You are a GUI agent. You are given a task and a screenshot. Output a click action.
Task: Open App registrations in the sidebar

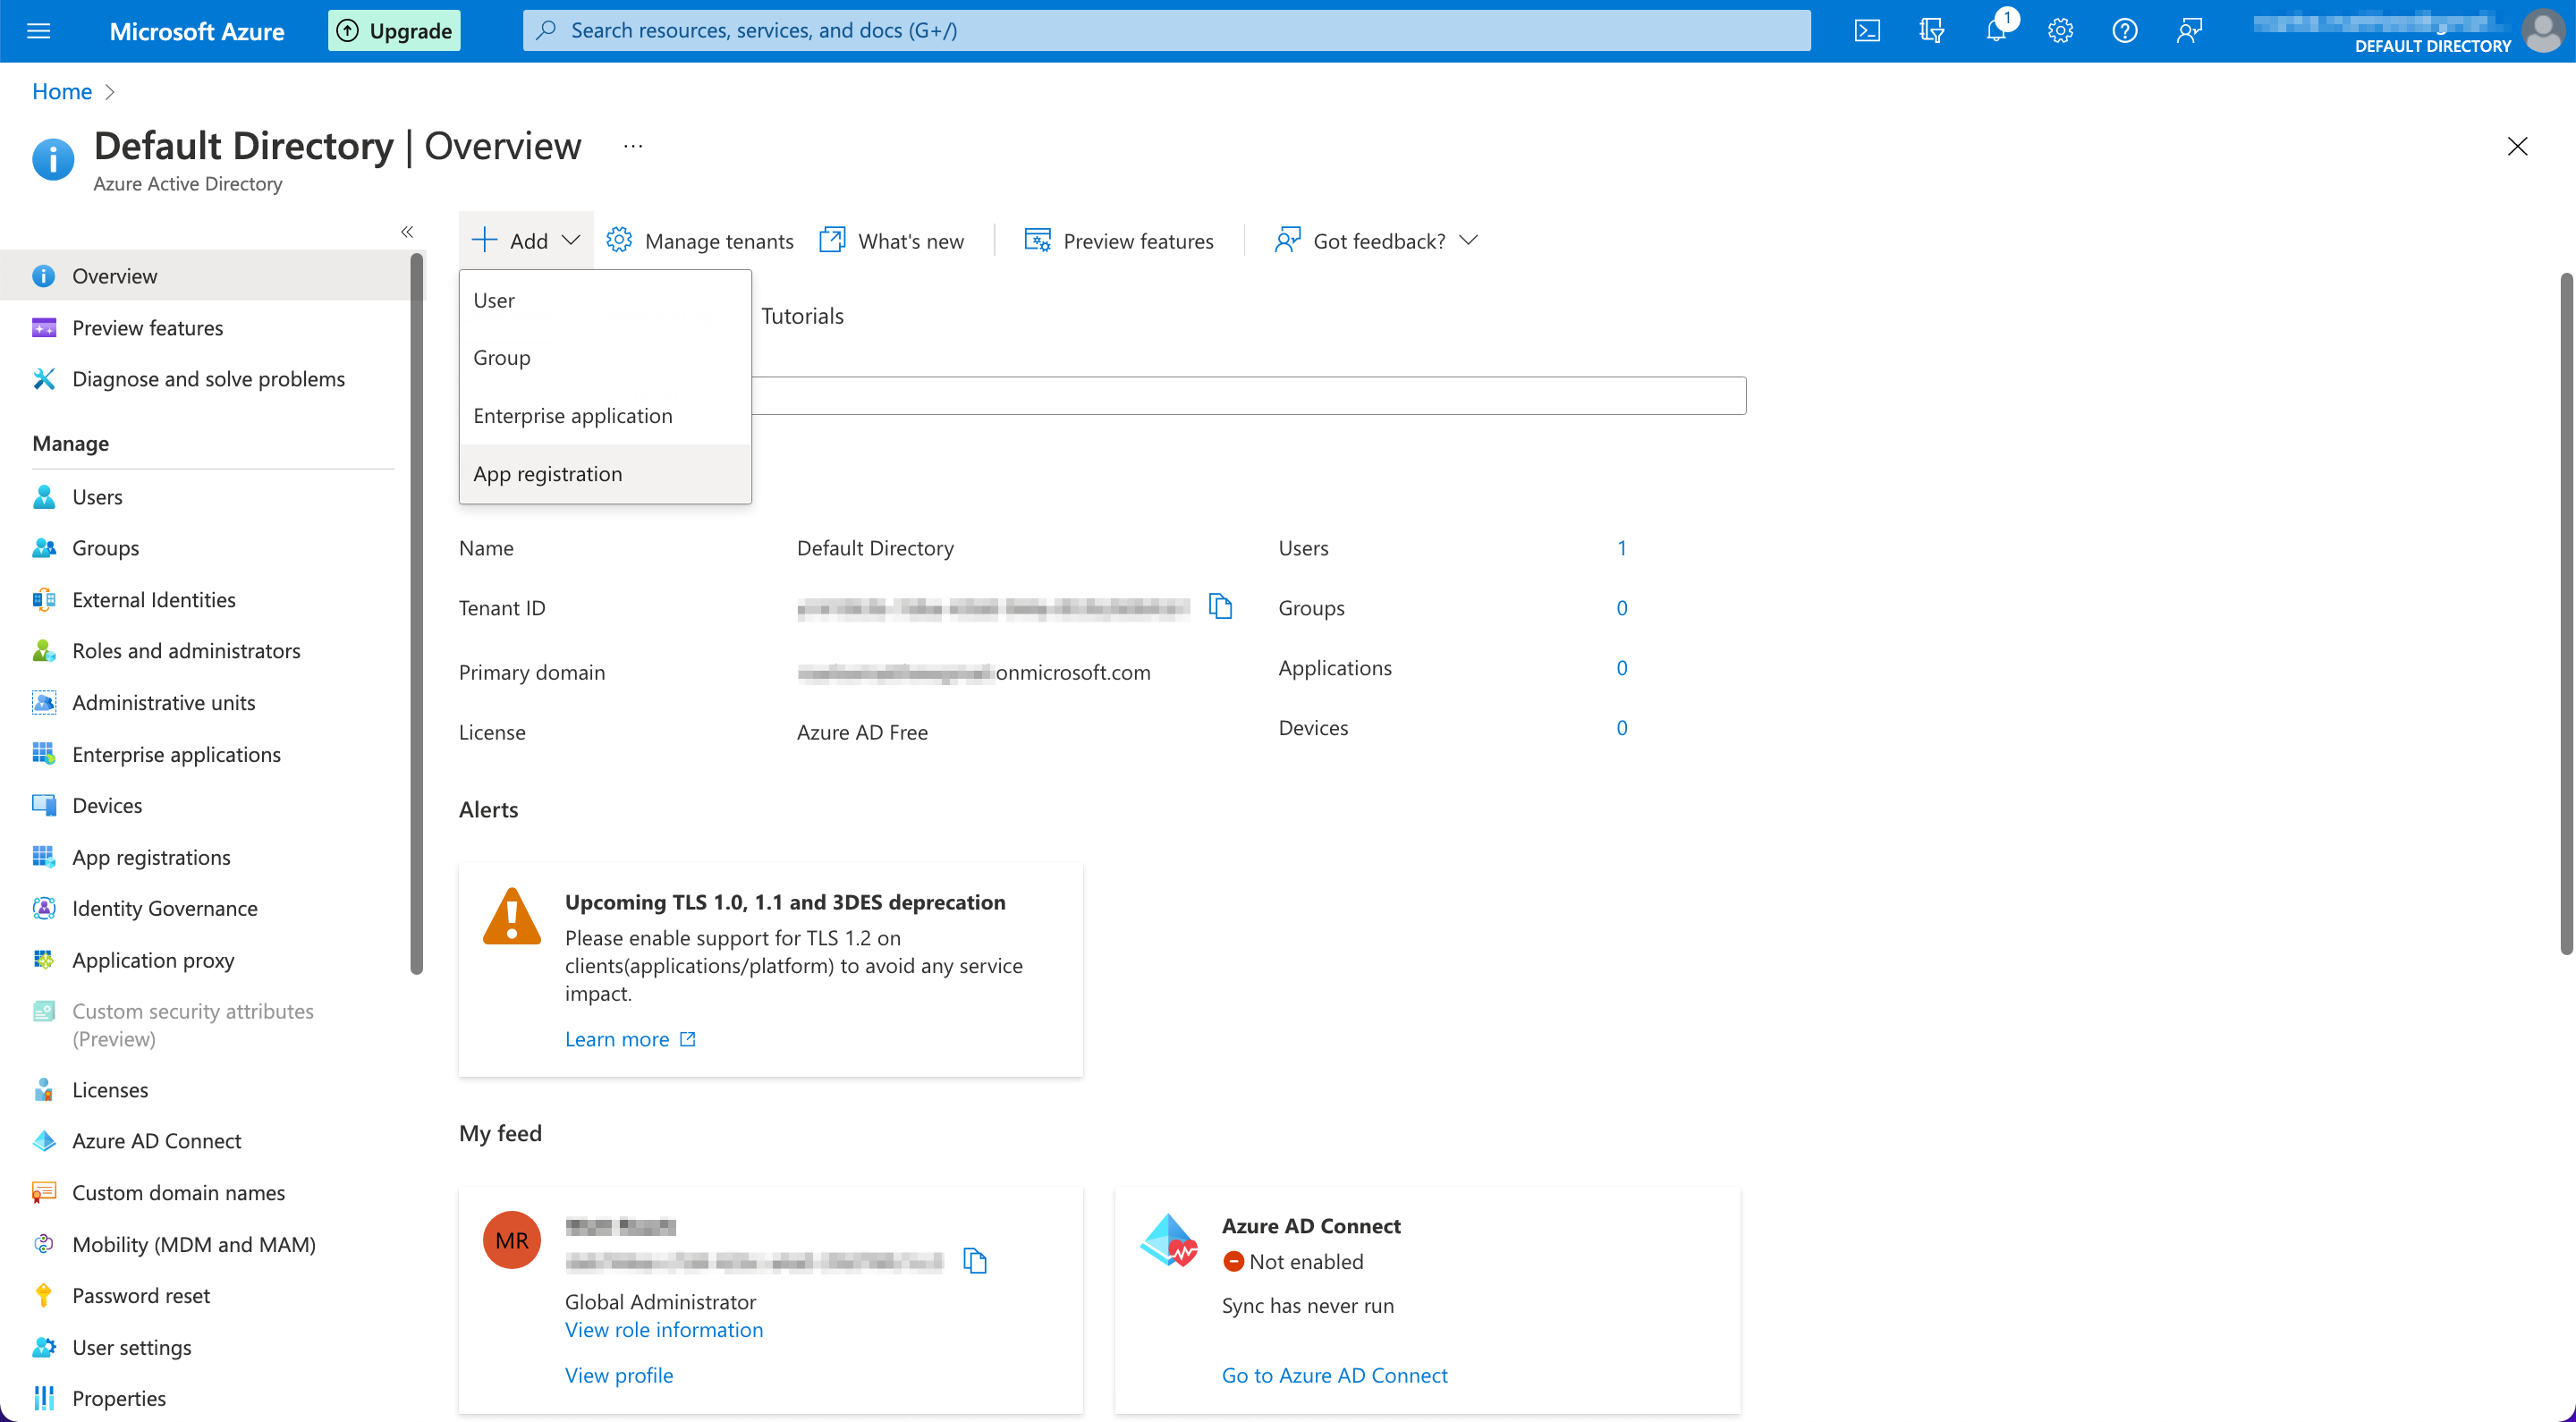[x=151, y=857]
